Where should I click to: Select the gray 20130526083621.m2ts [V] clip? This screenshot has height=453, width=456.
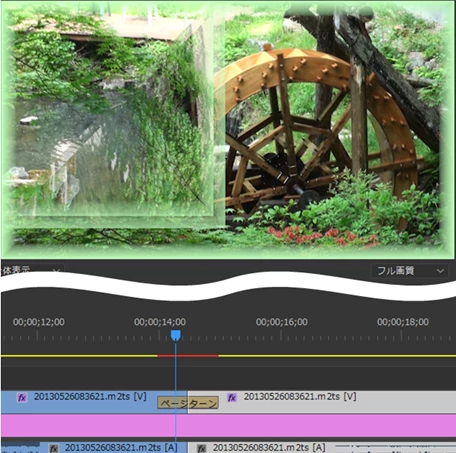[322, 402]
